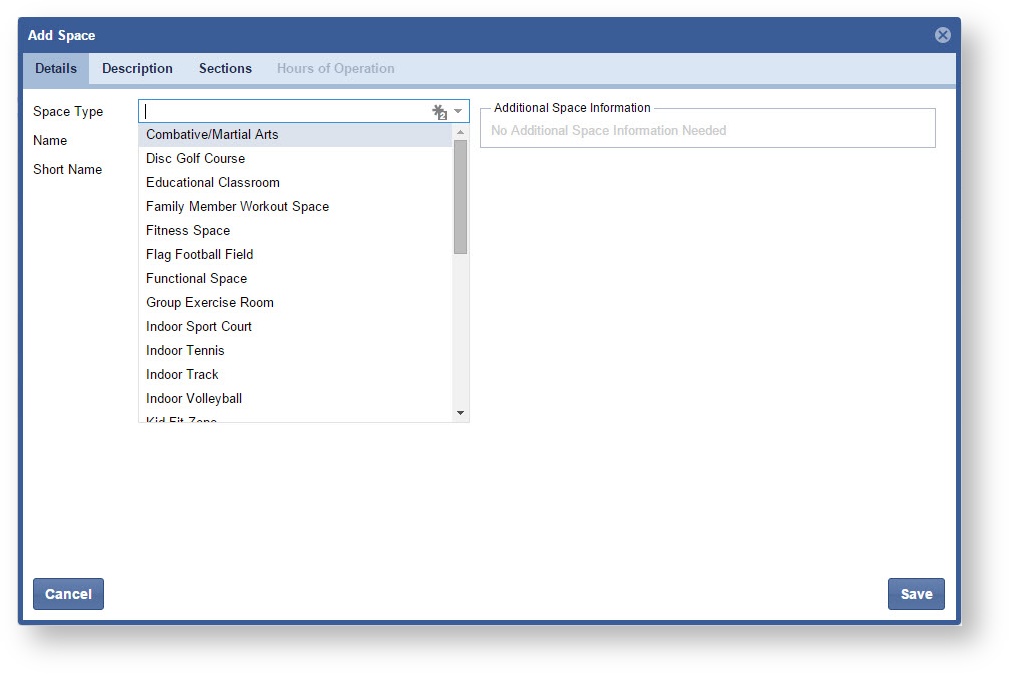1010x674 pixels.
Task: Pick Educational Classroom space type
Action: 213,182
